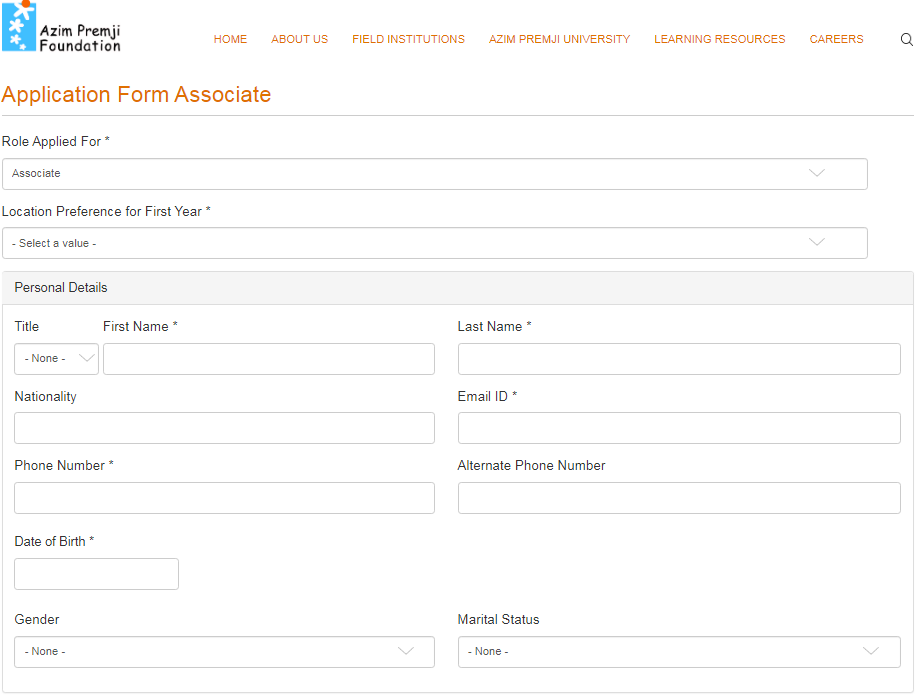Click the Alternate Phone Number label

[x=531, y=466]
